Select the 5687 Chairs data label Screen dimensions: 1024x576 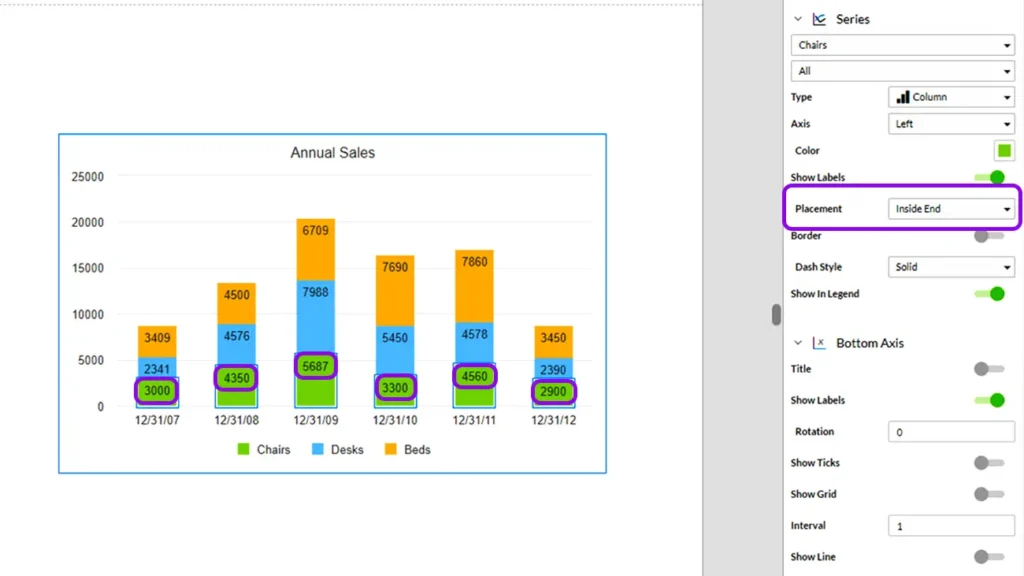point(315,366)
